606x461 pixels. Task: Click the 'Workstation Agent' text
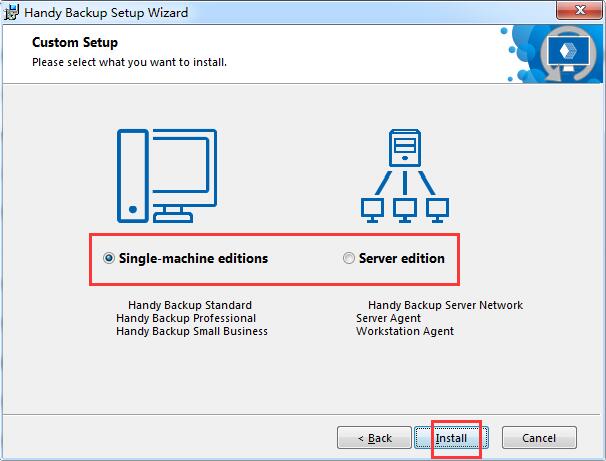tap(405, 331)
